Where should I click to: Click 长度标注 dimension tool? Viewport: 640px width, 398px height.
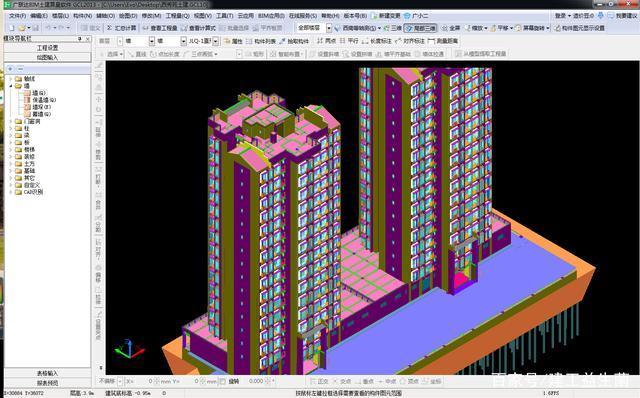(x=377, y=41)
